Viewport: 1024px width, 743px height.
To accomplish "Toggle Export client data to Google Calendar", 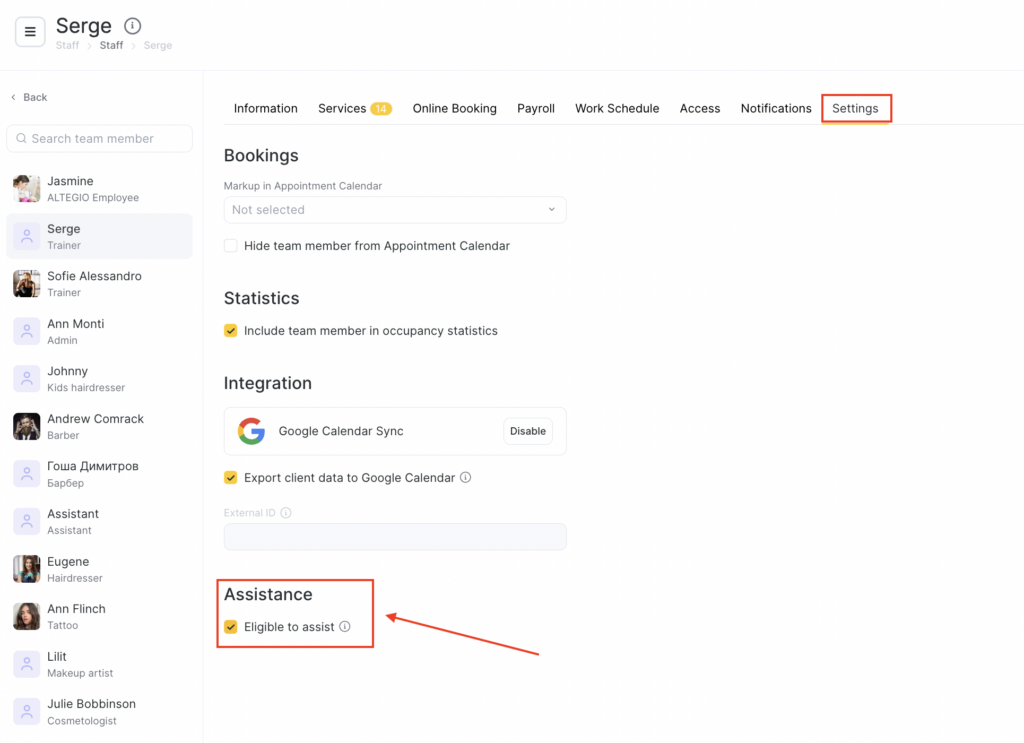I will (x=231, y=478).
